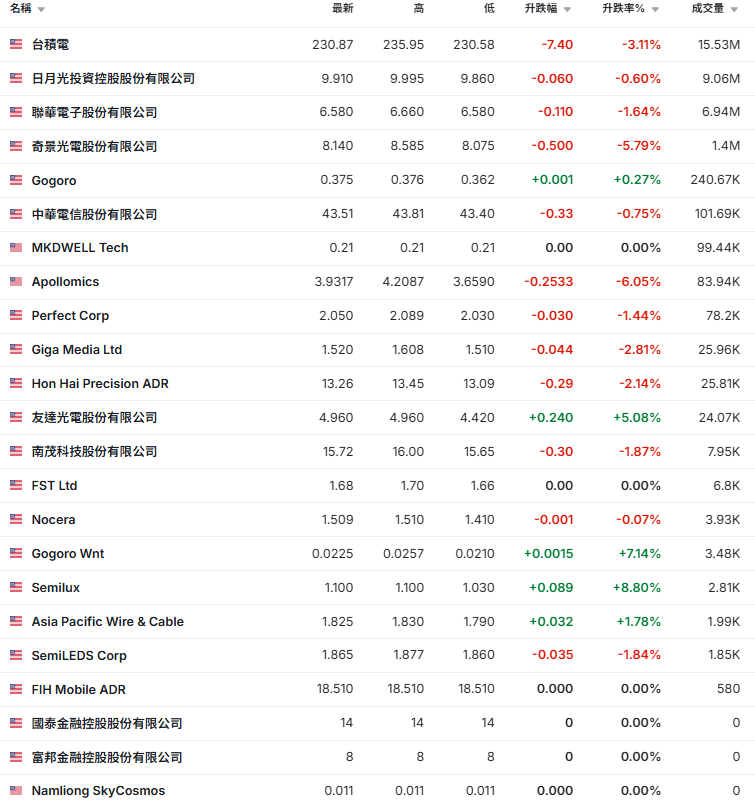Sort by the 成交量 column arrow
This screenshot has width=755, height=808.
click(x=734, y=9)
